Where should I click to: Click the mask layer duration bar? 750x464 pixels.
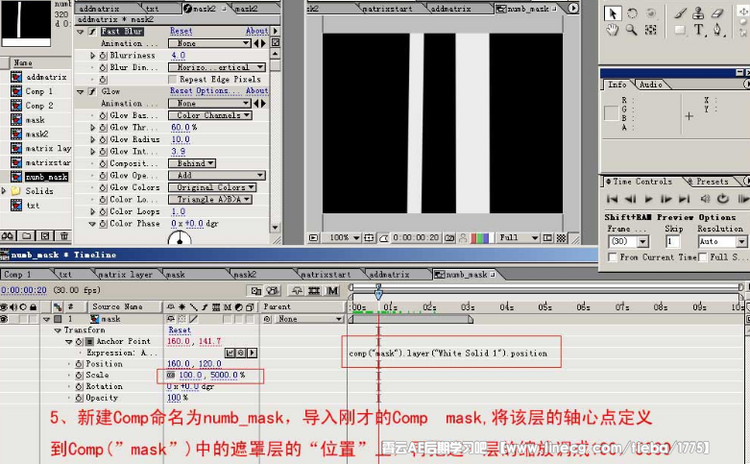click(x=411, y=319)
